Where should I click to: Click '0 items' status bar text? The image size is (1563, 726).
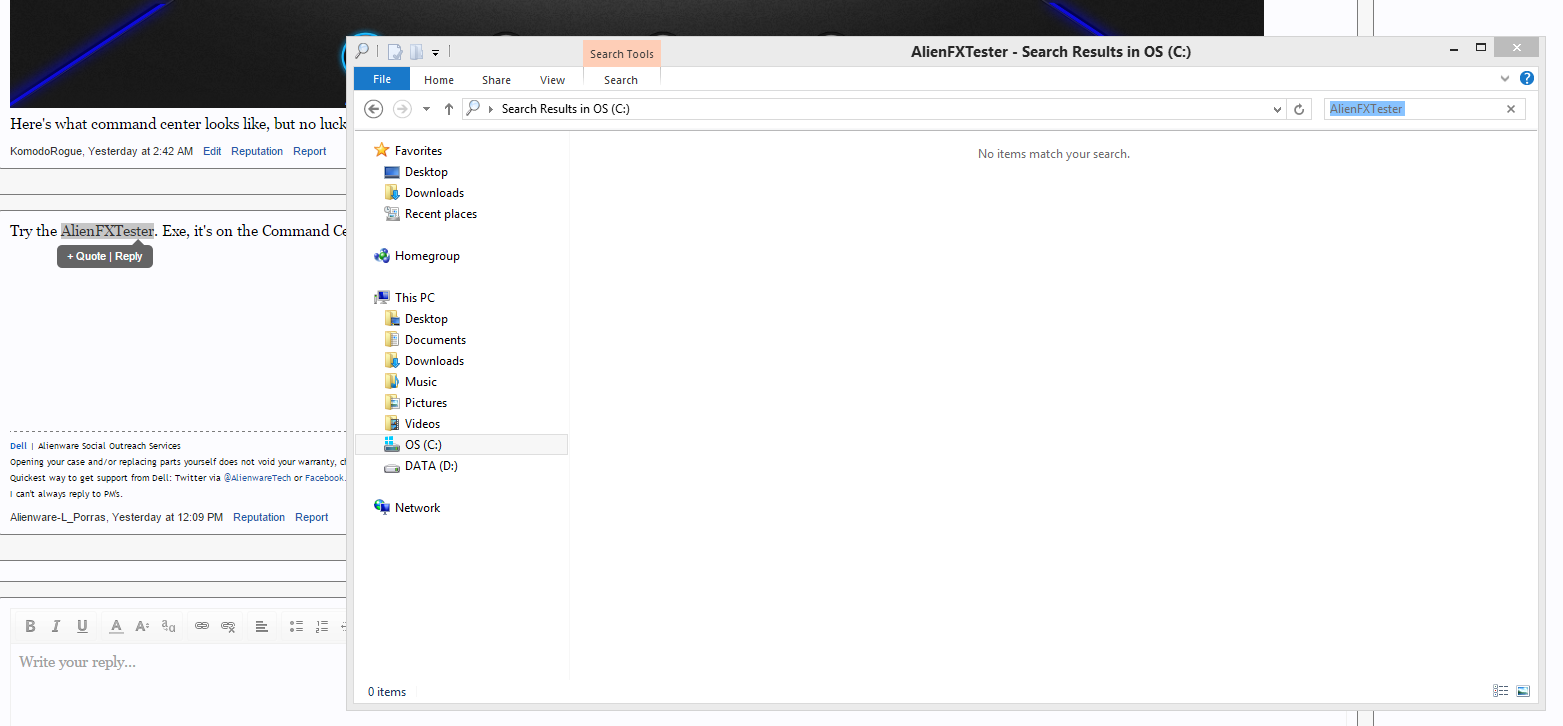[387, 692]
